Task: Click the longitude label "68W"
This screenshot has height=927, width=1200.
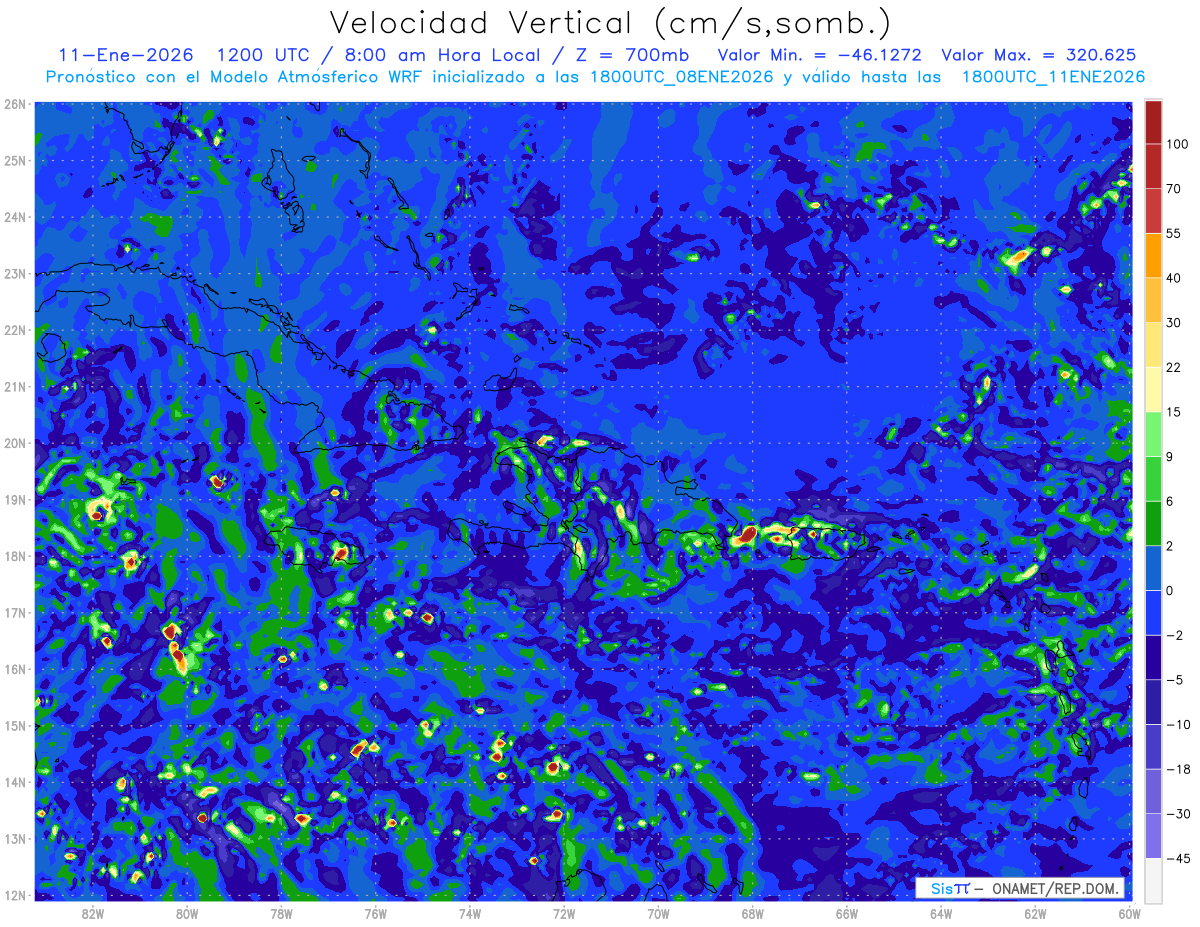Action: click(752, 915)
